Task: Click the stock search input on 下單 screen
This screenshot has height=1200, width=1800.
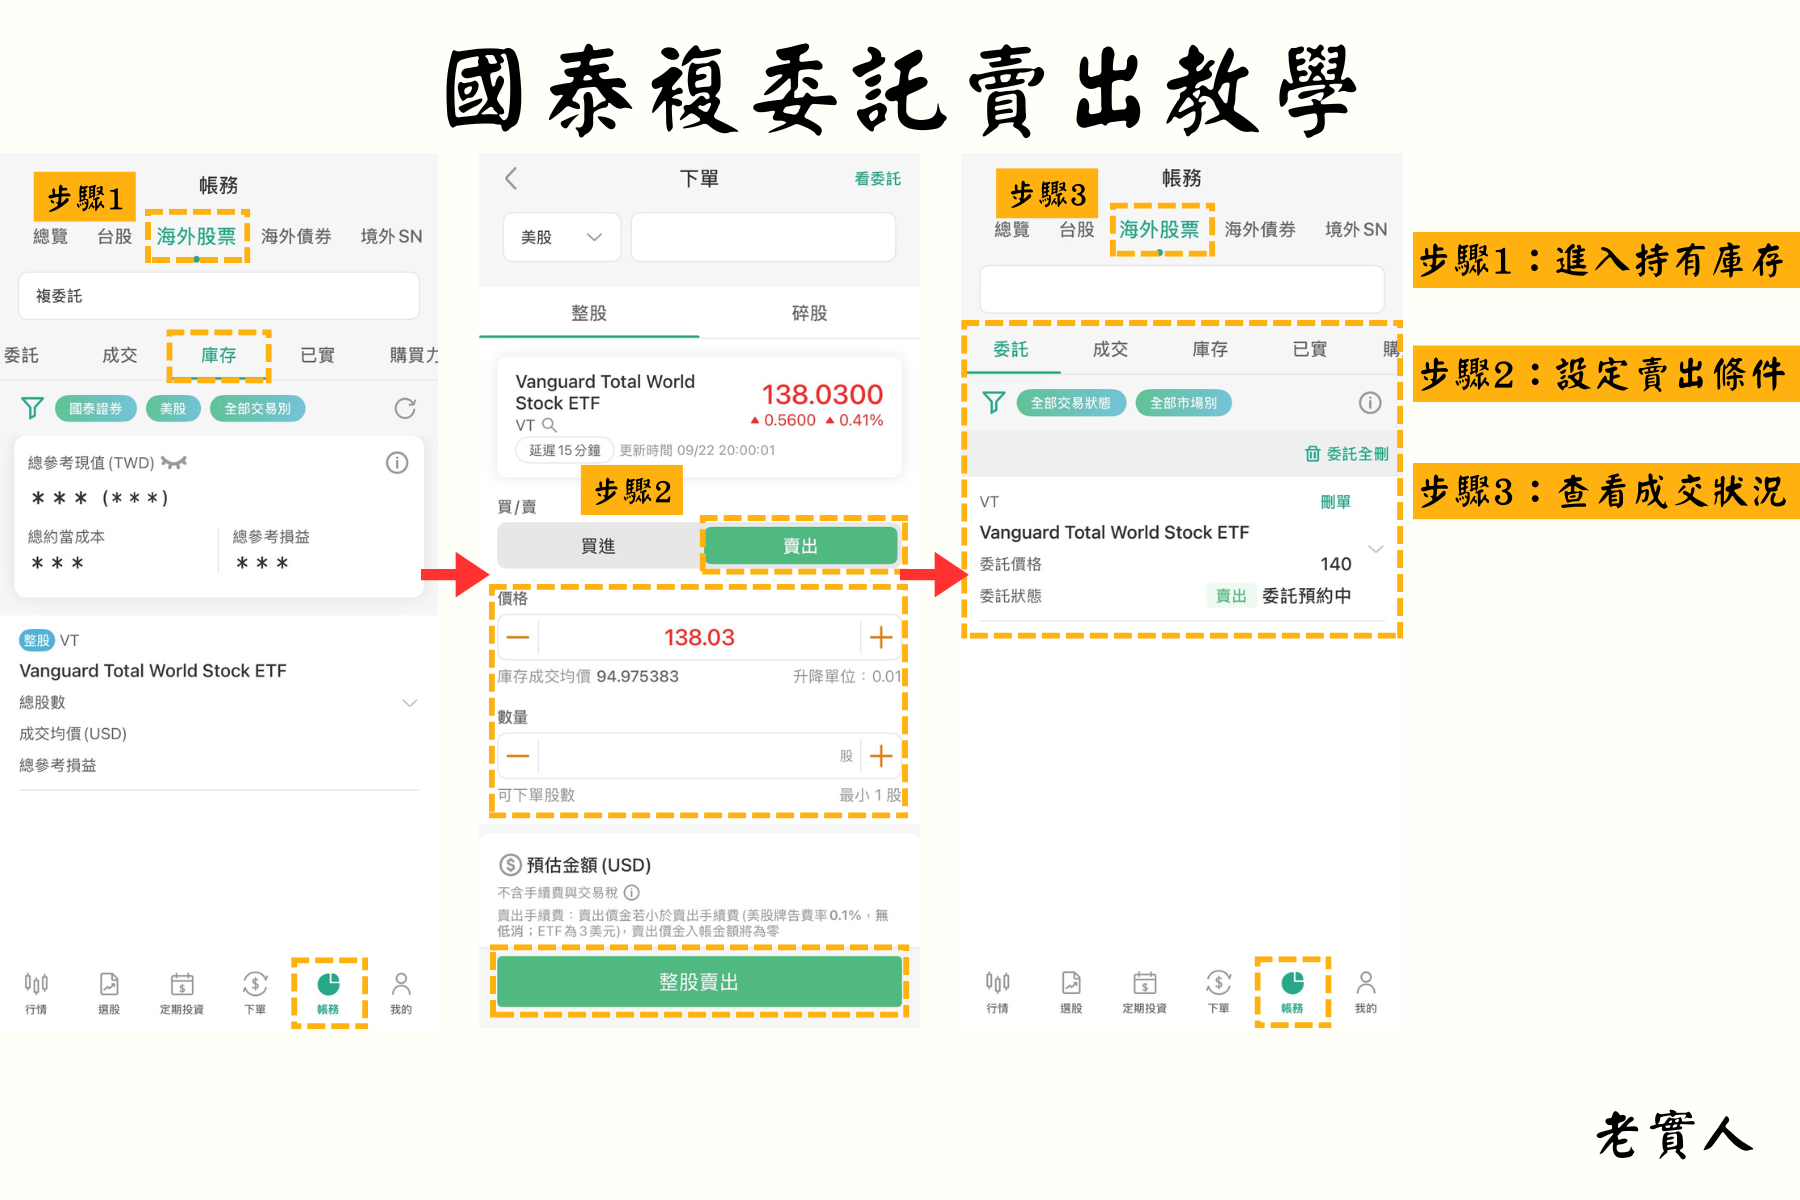Action: [763, 237]
